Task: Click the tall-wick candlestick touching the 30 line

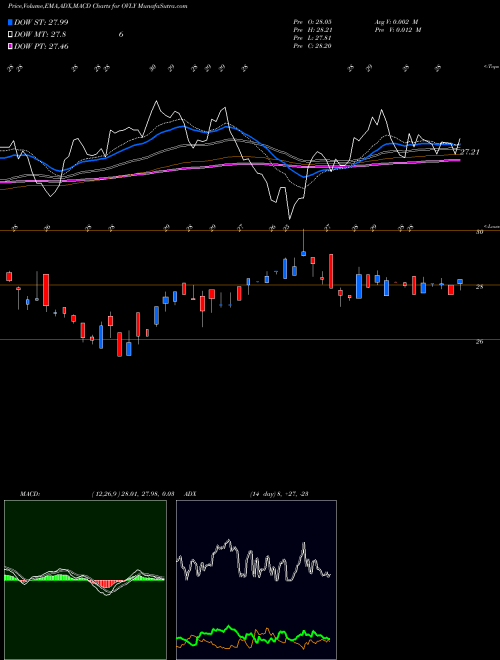Action: click(x=303, y=253)
